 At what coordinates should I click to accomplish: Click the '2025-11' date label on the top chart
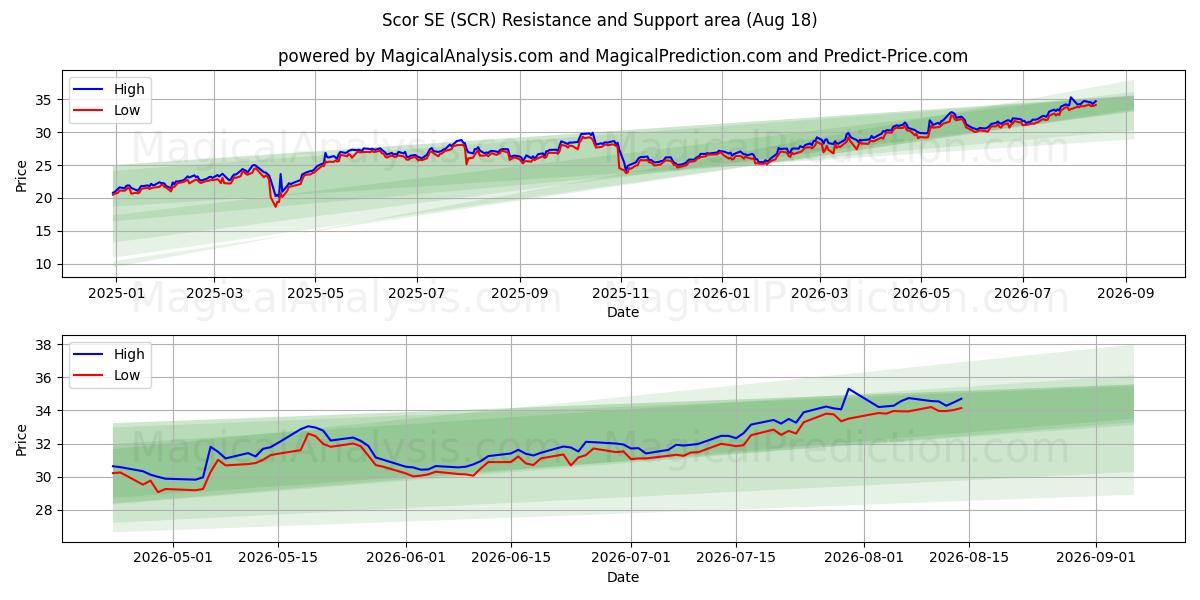click(620, 293)
